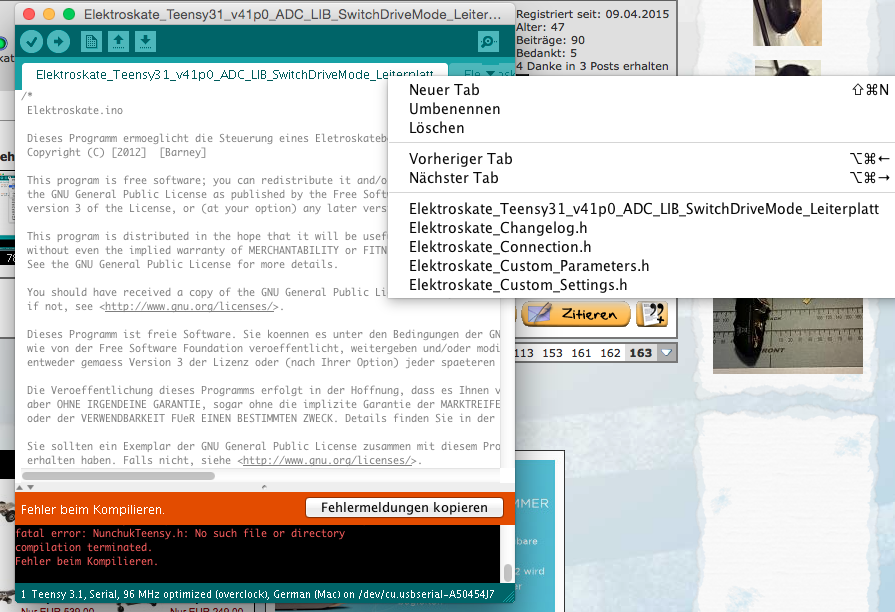This screenshot has width=895, height=612.
Task: Click the line 'See the GNU General Public License'
Action: tap(183, 264)
